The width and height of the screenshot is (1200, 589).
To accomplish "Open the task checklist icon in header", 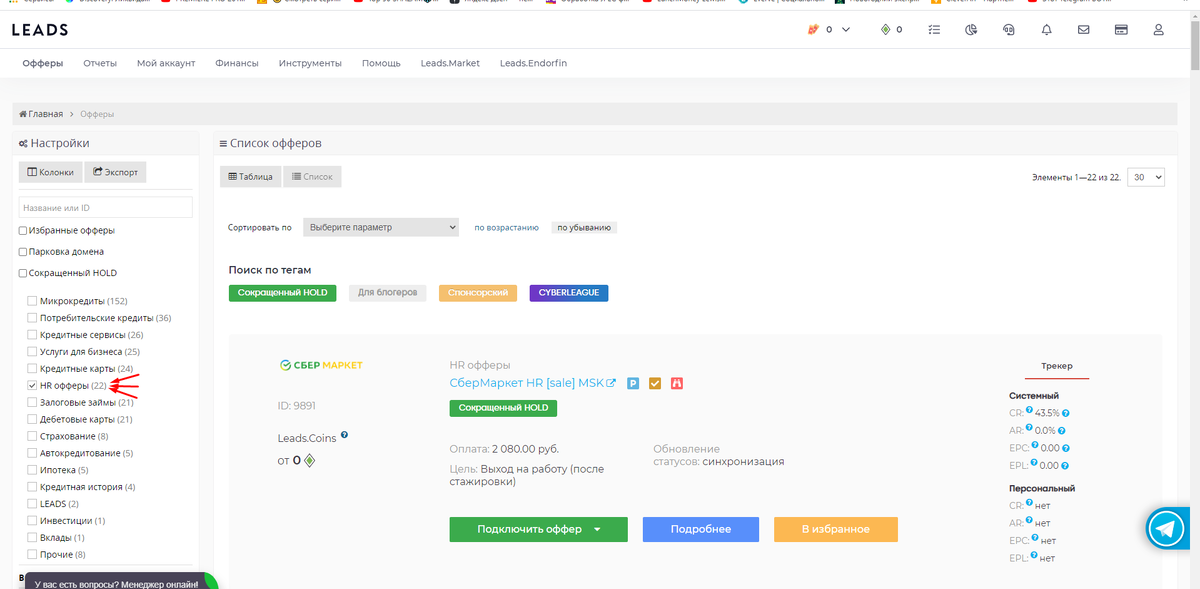I will (x=934, y=30).
